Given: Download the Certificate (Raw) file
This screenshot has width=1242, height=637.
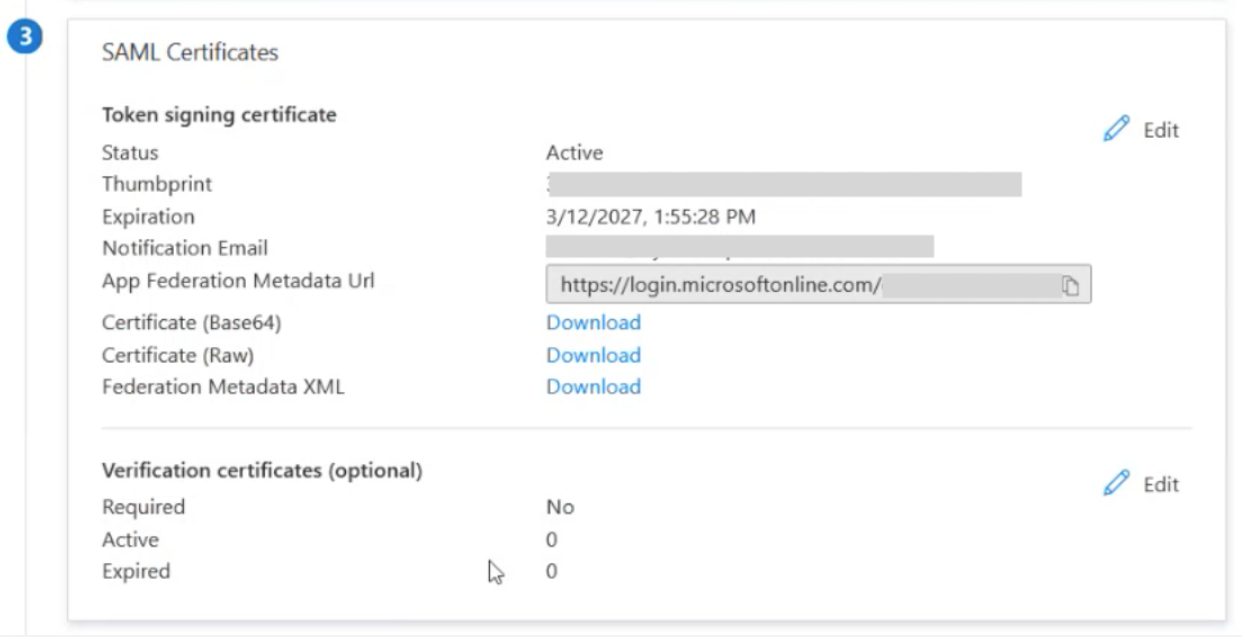Looking at the screenshot, I should (593, 355).
